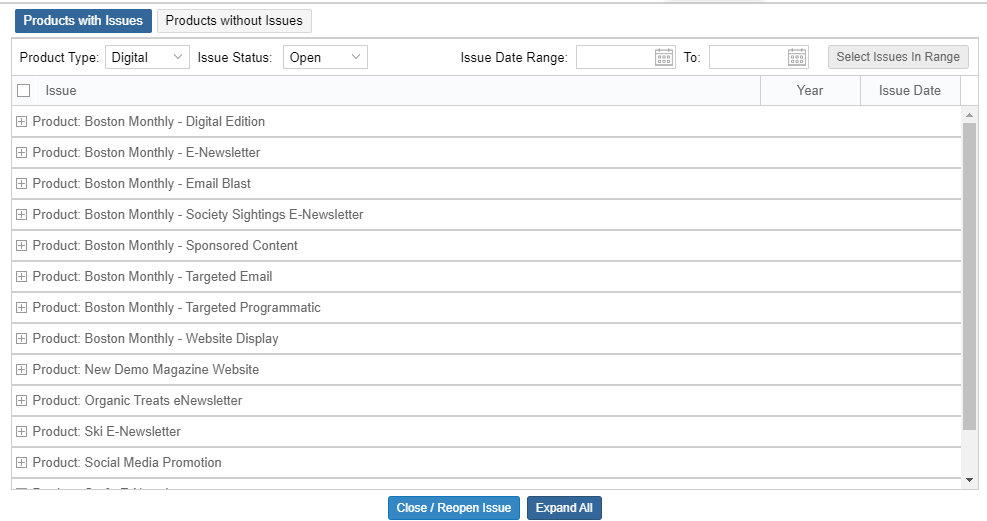Screen dimensions: 987x521
Task: Expand Boston Monthly - Targeted Programmatic product
Action: tap(21, 307)
